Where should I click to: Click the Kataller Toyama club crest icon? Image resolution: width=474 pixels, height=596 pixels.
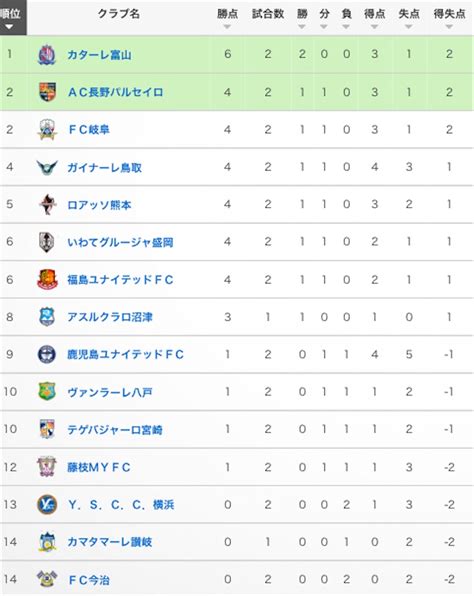click(47, 55)
